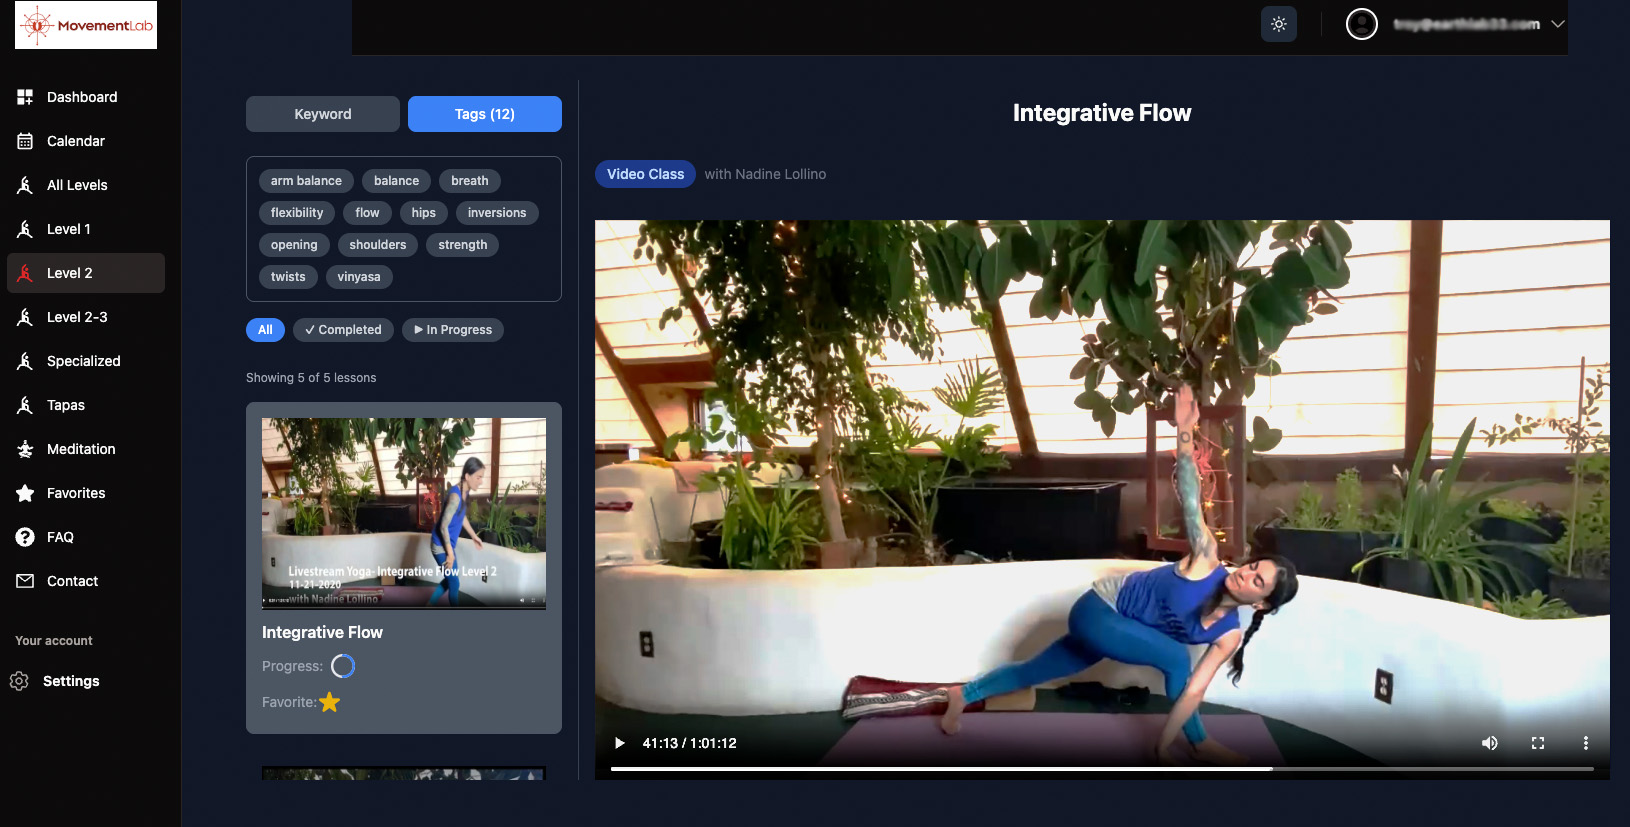Toggle the light/dark theme sun icon
The width and height of the screenshot is (1630, 827).
tap(1278, 24)
